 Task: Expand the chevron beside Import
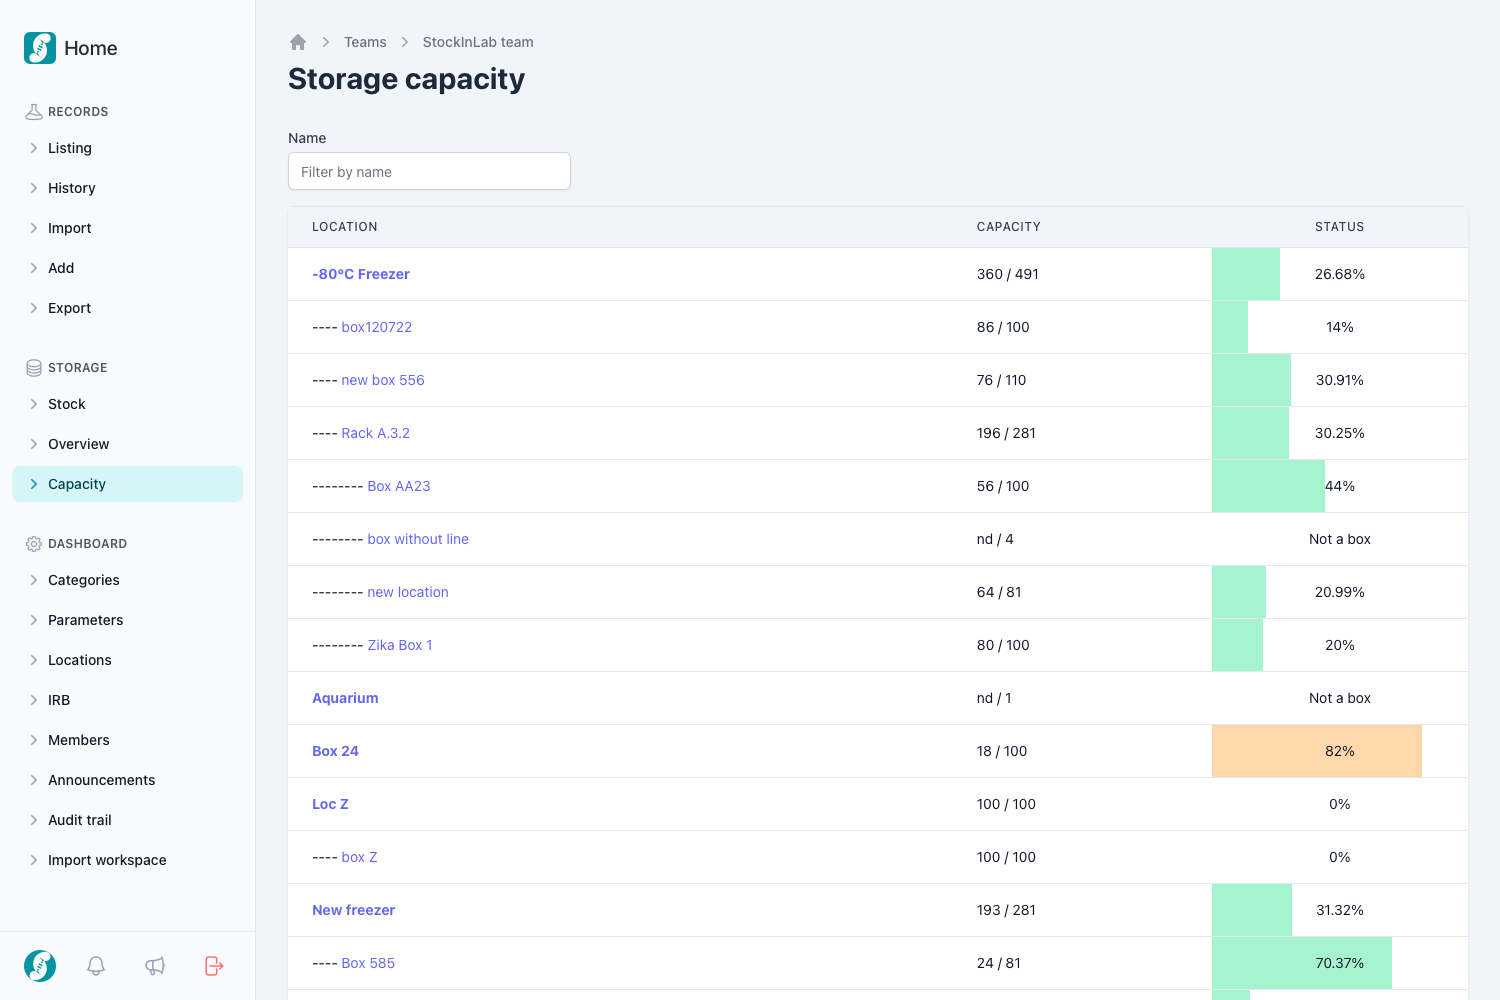pos(34,228)
